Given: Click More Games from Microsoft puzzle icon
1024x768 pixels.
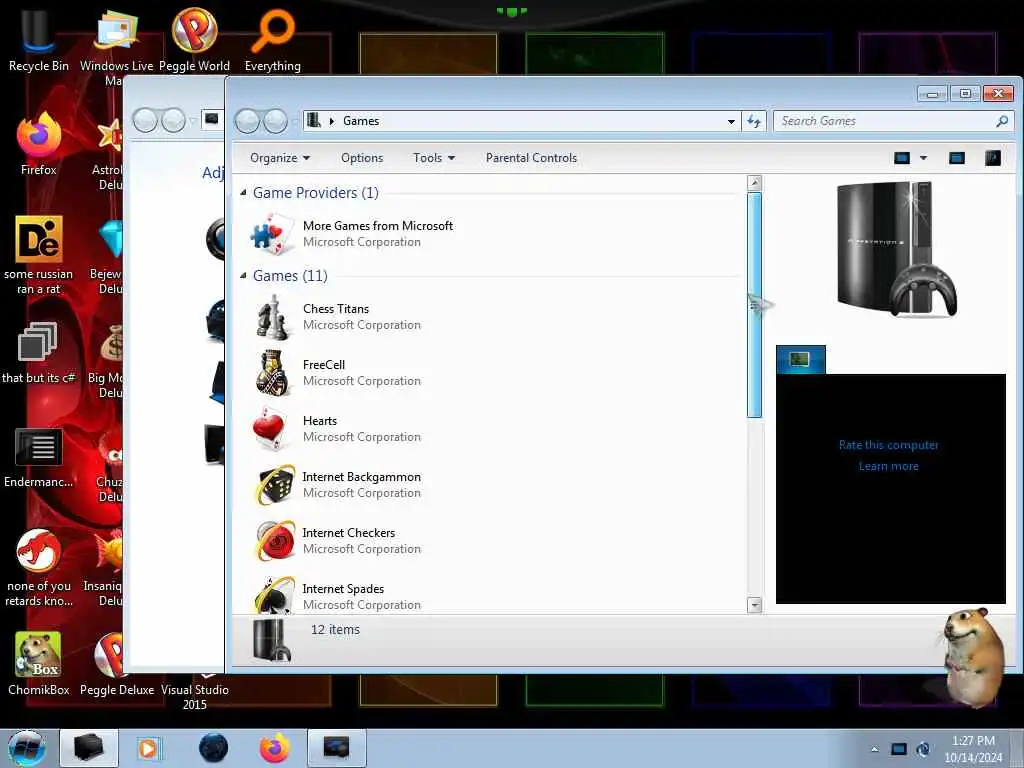Looking at the screenshot, I should pos(272,234).
